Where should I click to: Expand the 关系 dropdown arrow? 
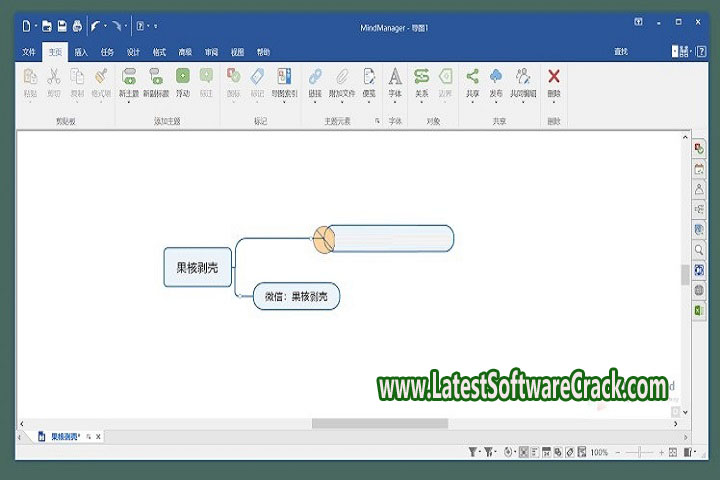[422, 102]
